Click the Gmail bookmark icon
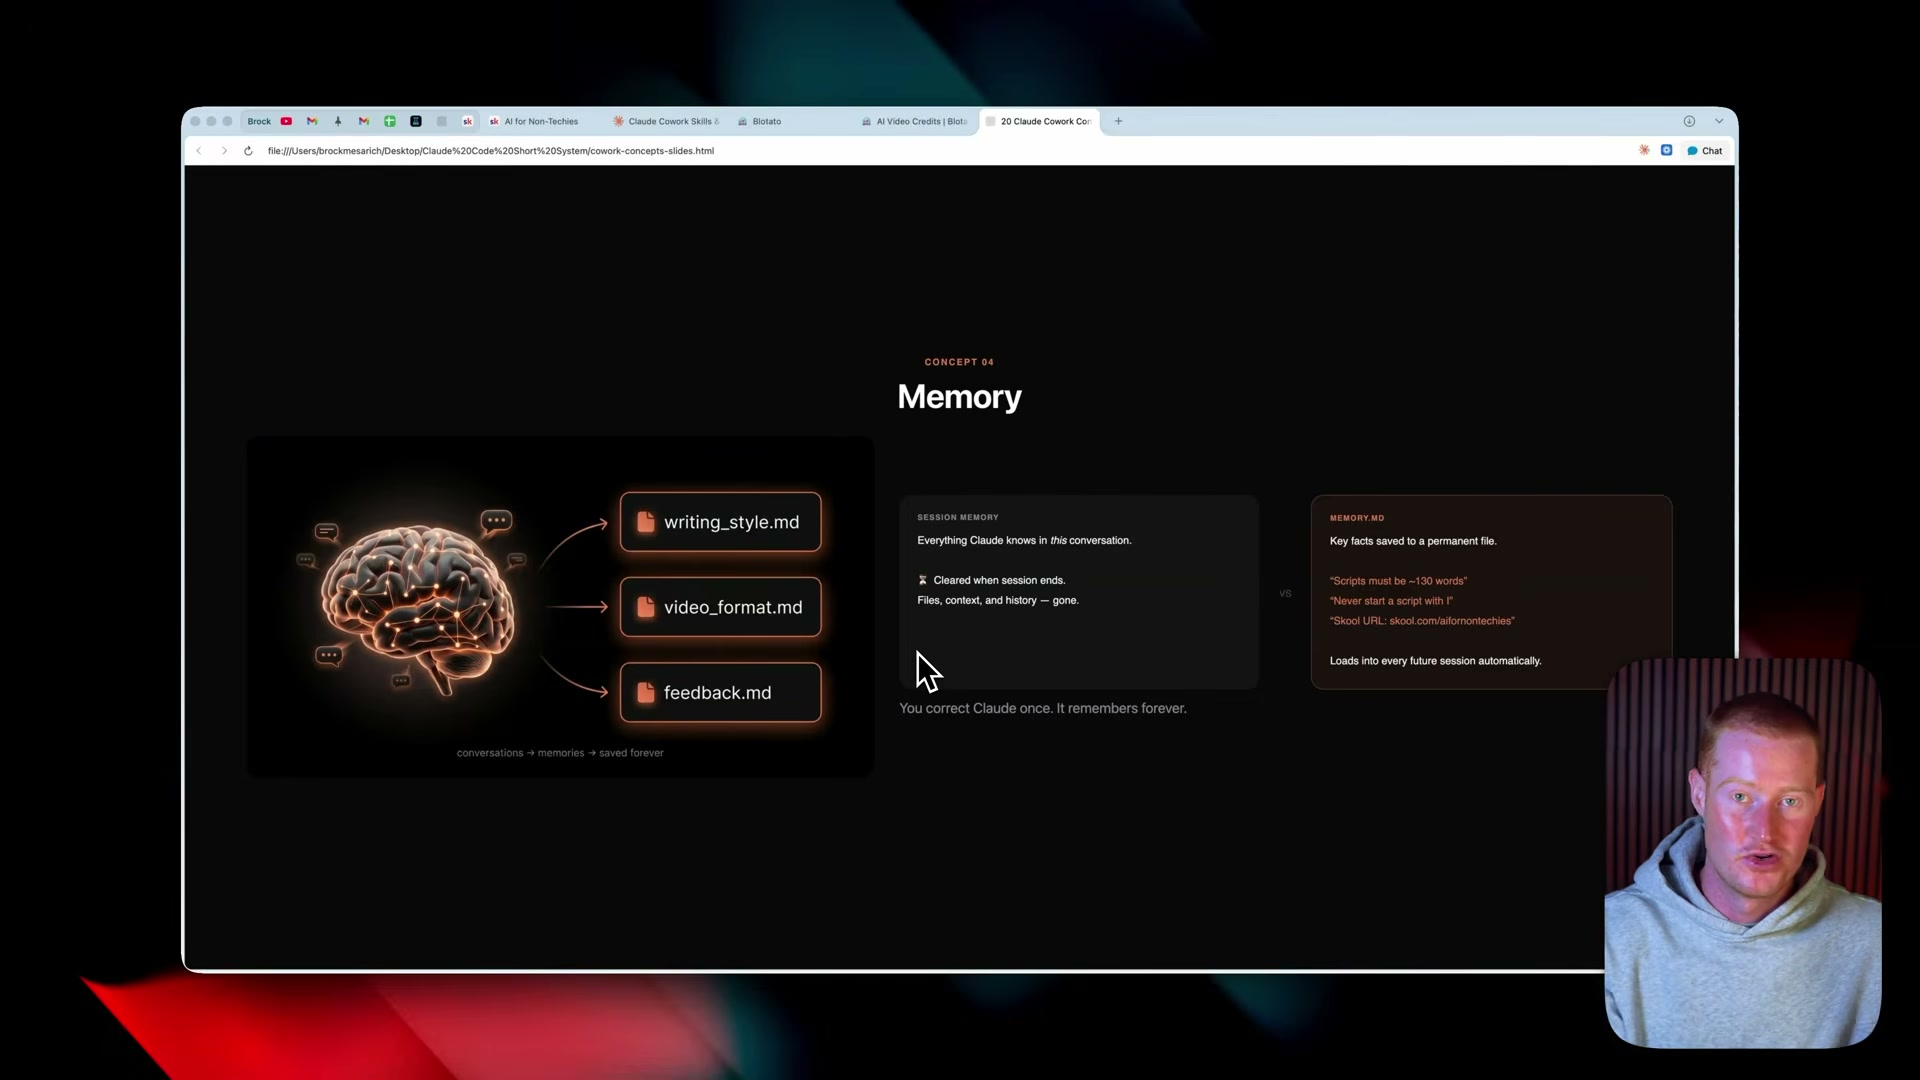1920x1080 pixels. (x=311, y=121)
